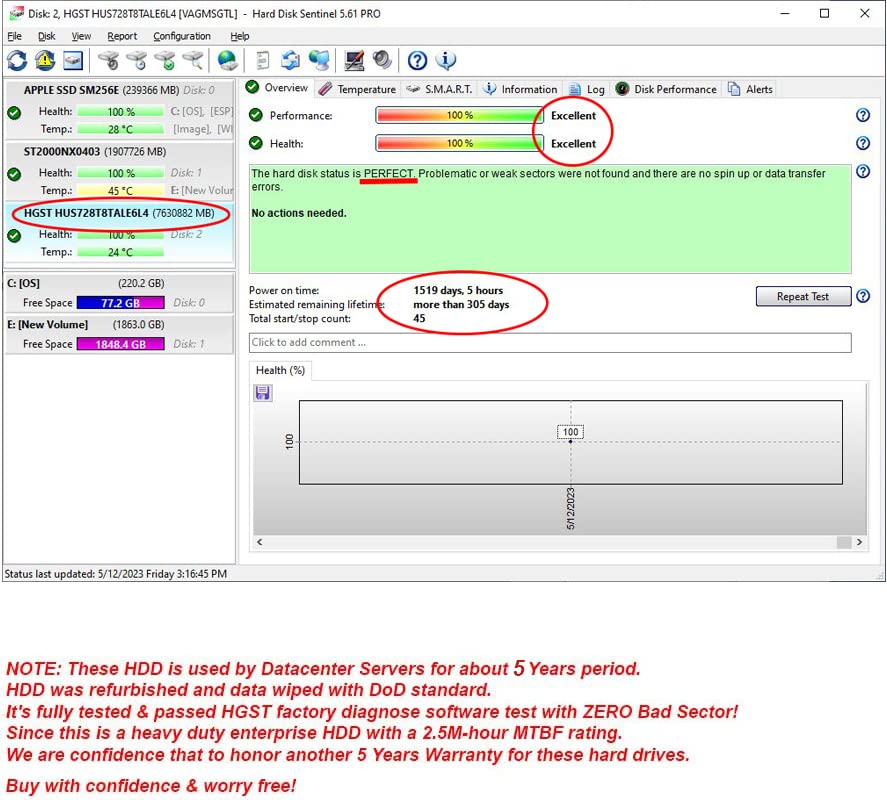Click the send report by e-mail icon
The image size is (887, 800).
click(291, 60)
